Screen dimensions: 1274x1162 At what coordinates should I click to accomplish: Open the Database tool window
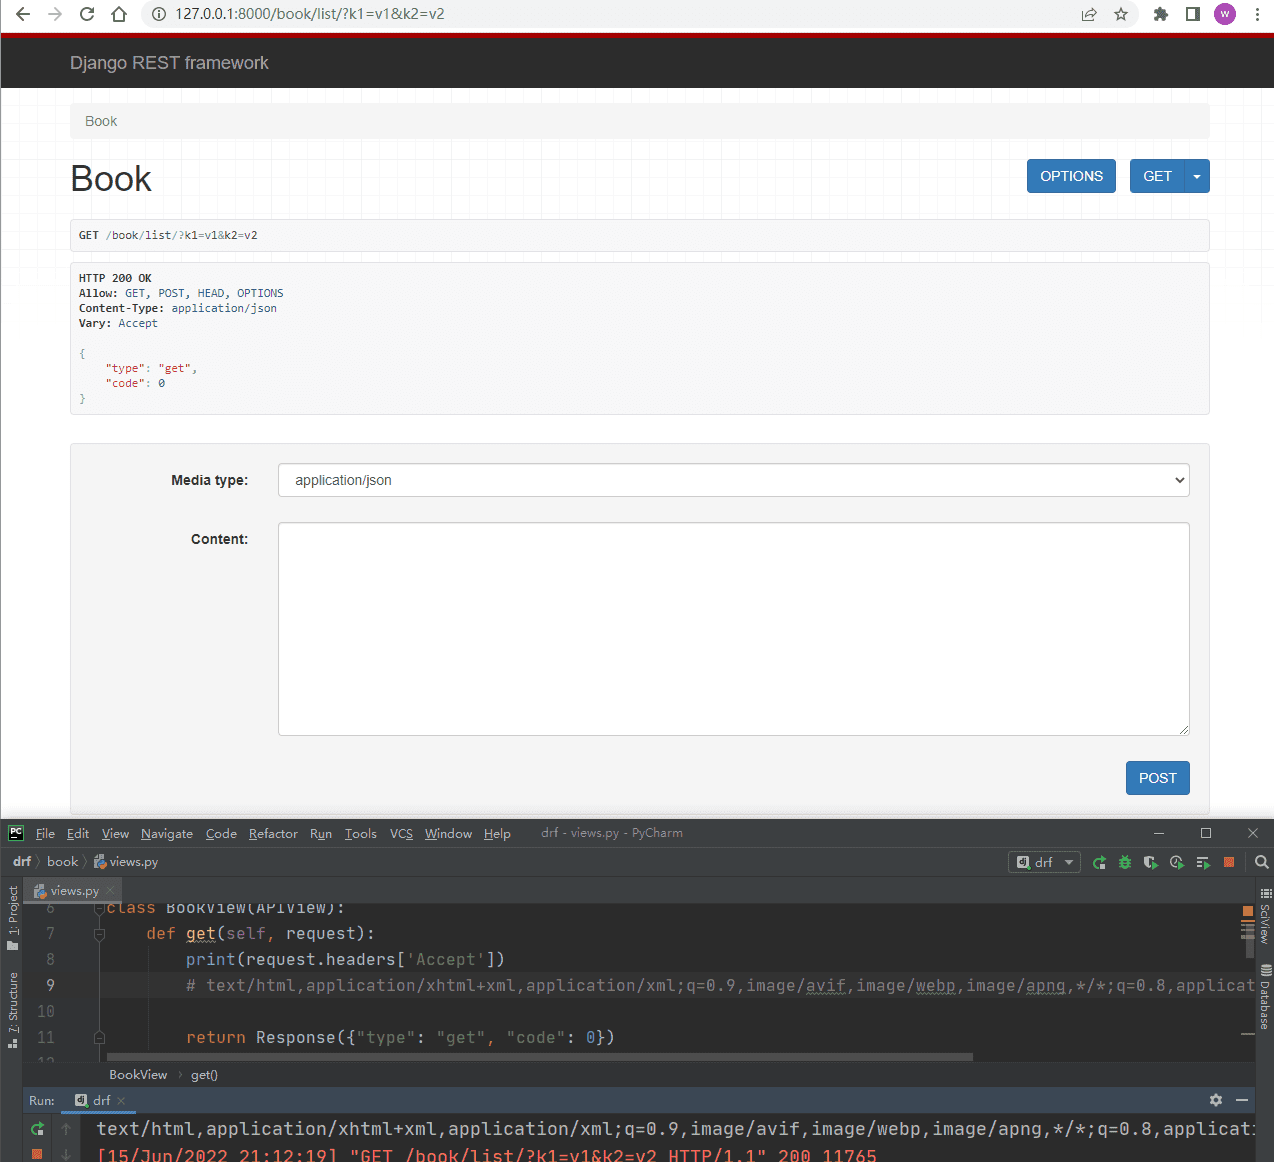click(x=1265, y=996)
